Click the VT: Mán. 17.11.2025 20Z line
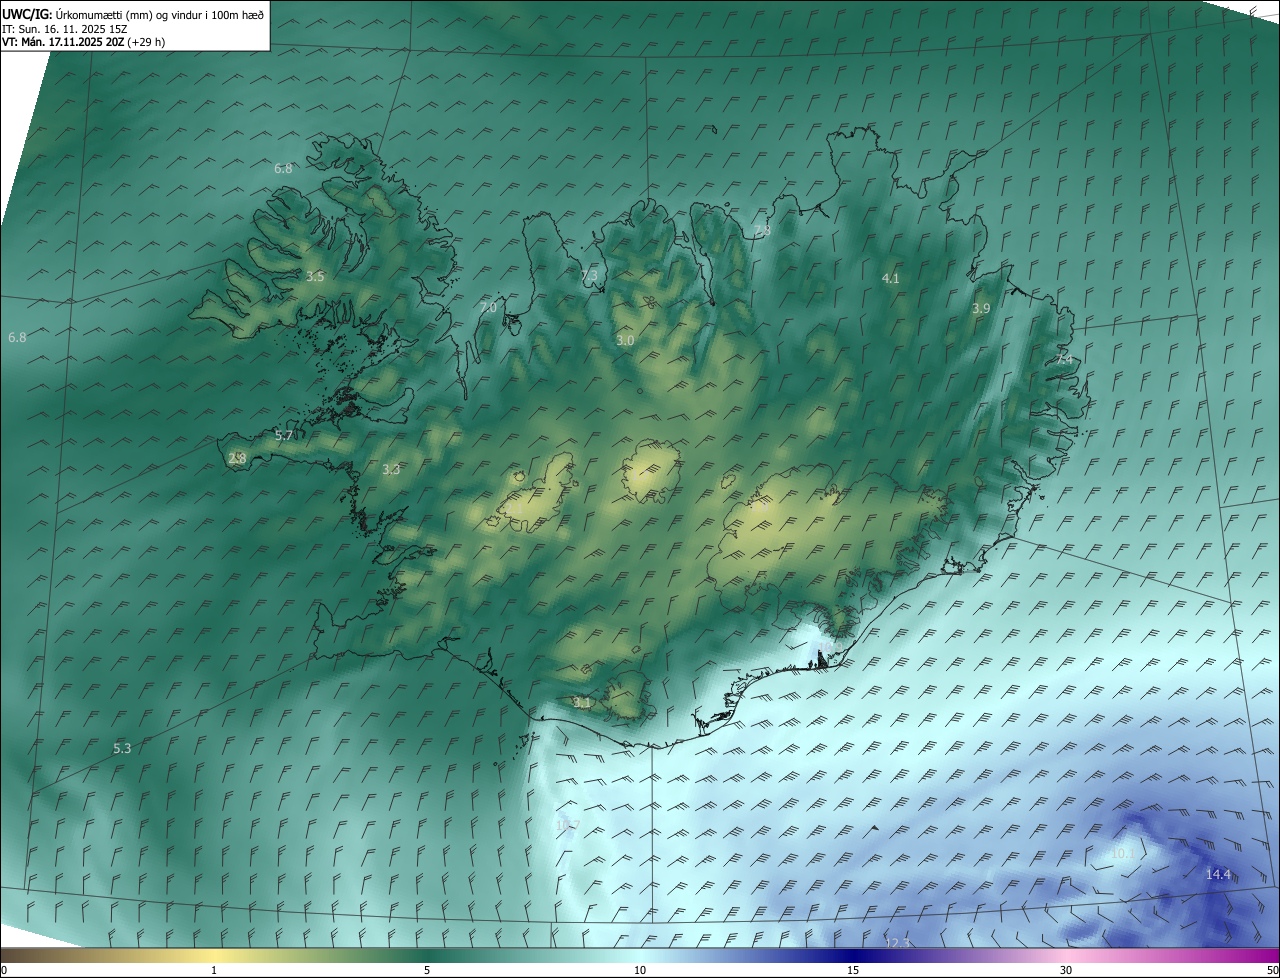 click(83, 42)
